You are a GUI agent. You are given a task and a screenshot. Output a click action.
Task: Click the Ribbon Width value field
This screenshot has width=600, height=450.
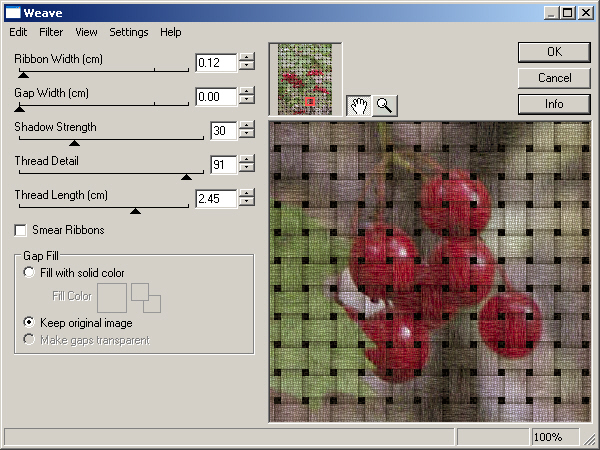click(x=216, y=62)
